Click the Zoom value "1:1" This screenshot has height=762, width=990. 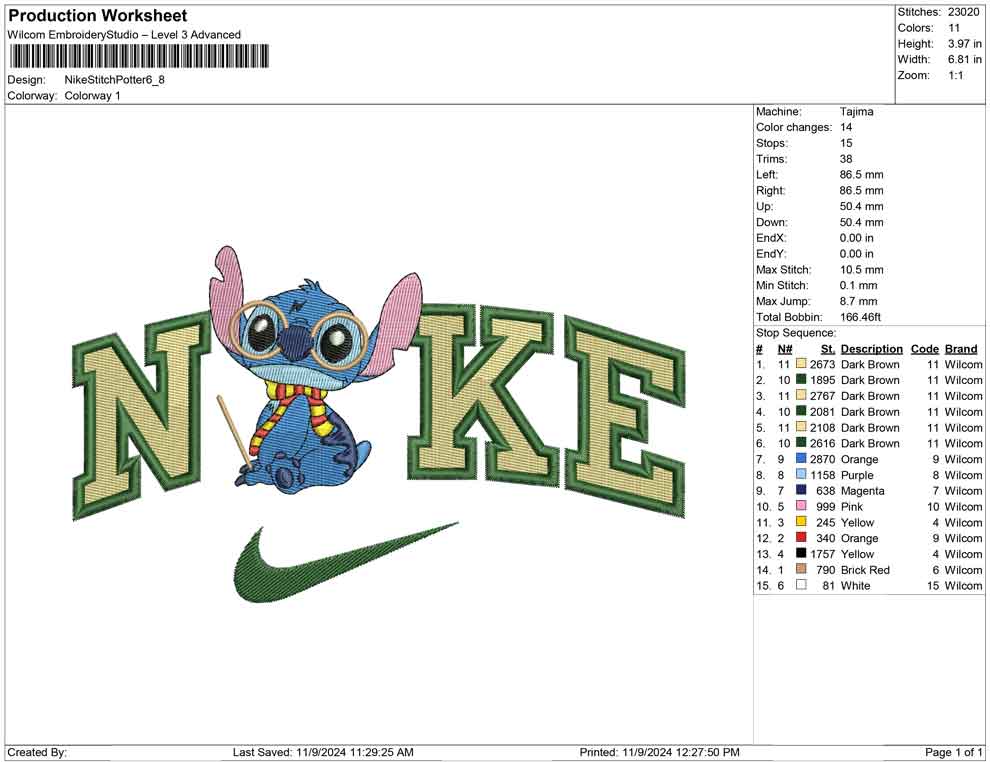955,75
